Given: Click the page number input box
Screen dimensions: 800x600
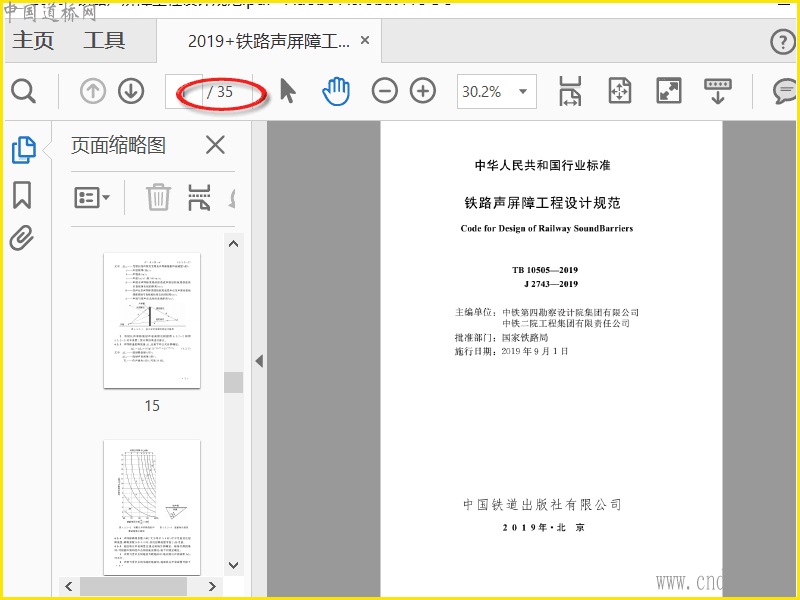Looking at the screenshot, I should [x=184, y=91].
